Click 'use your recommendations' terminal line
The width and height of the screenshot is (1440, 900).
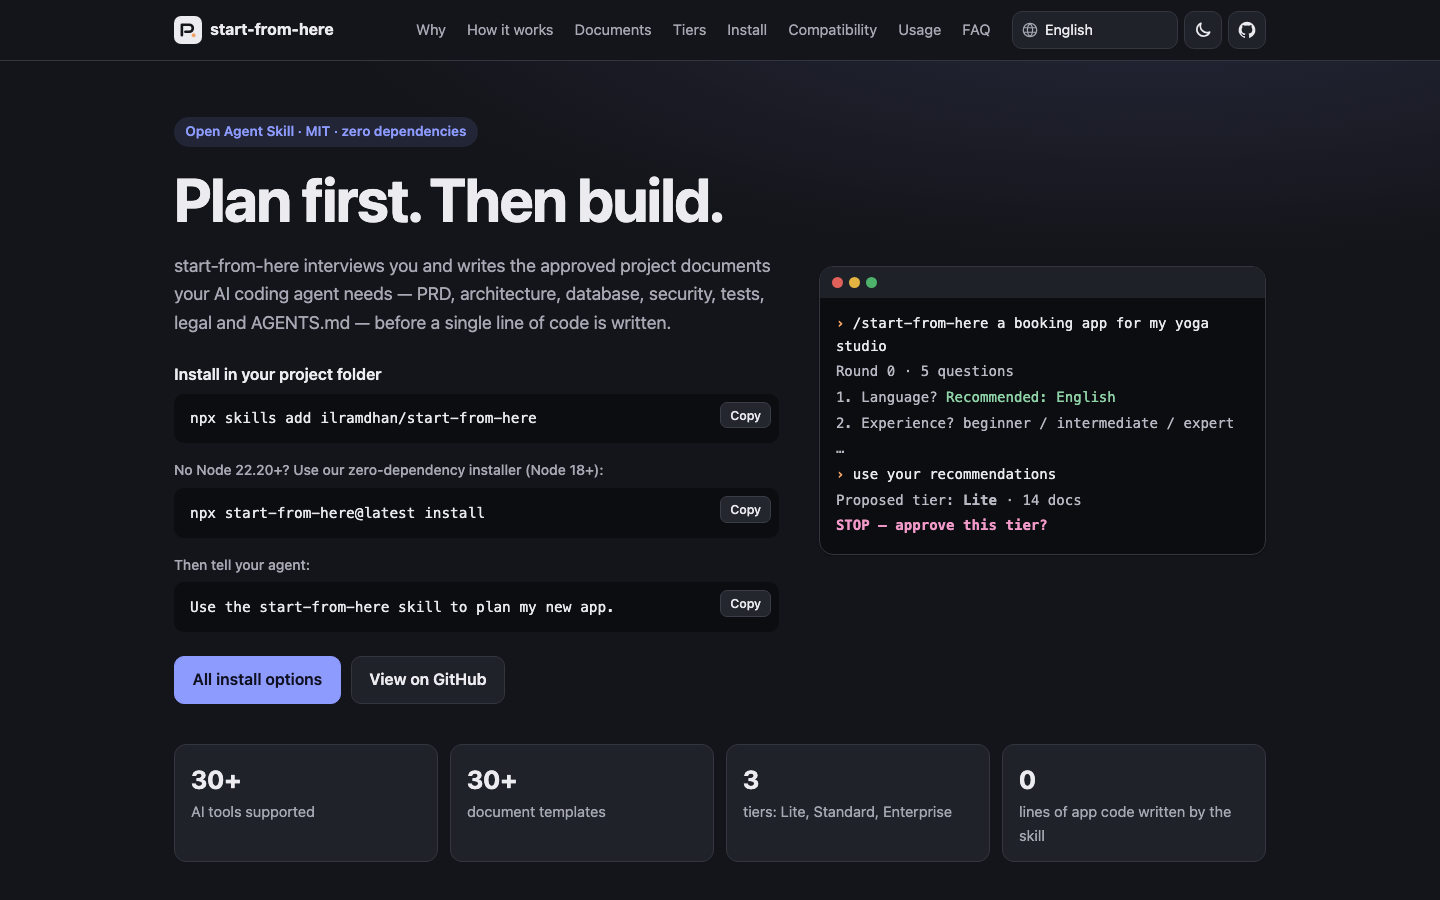pyautogui.click(x=946, y=474)
